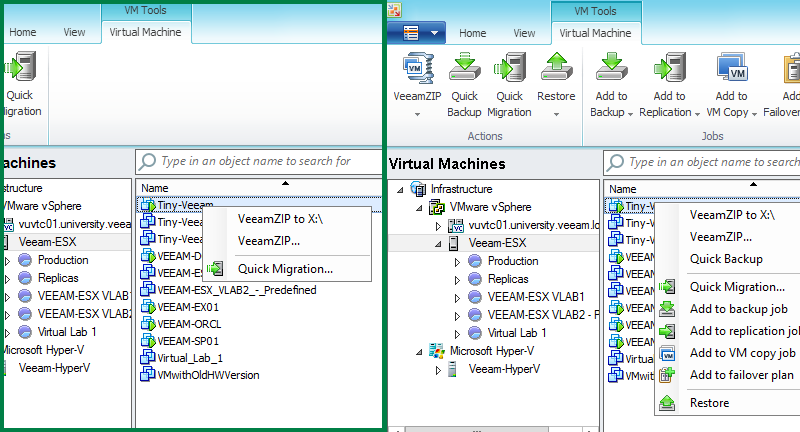Click Production resource pool icon in right tree
Image resolution: width=800 pixels, height=432 pixels.
[475, 261]
